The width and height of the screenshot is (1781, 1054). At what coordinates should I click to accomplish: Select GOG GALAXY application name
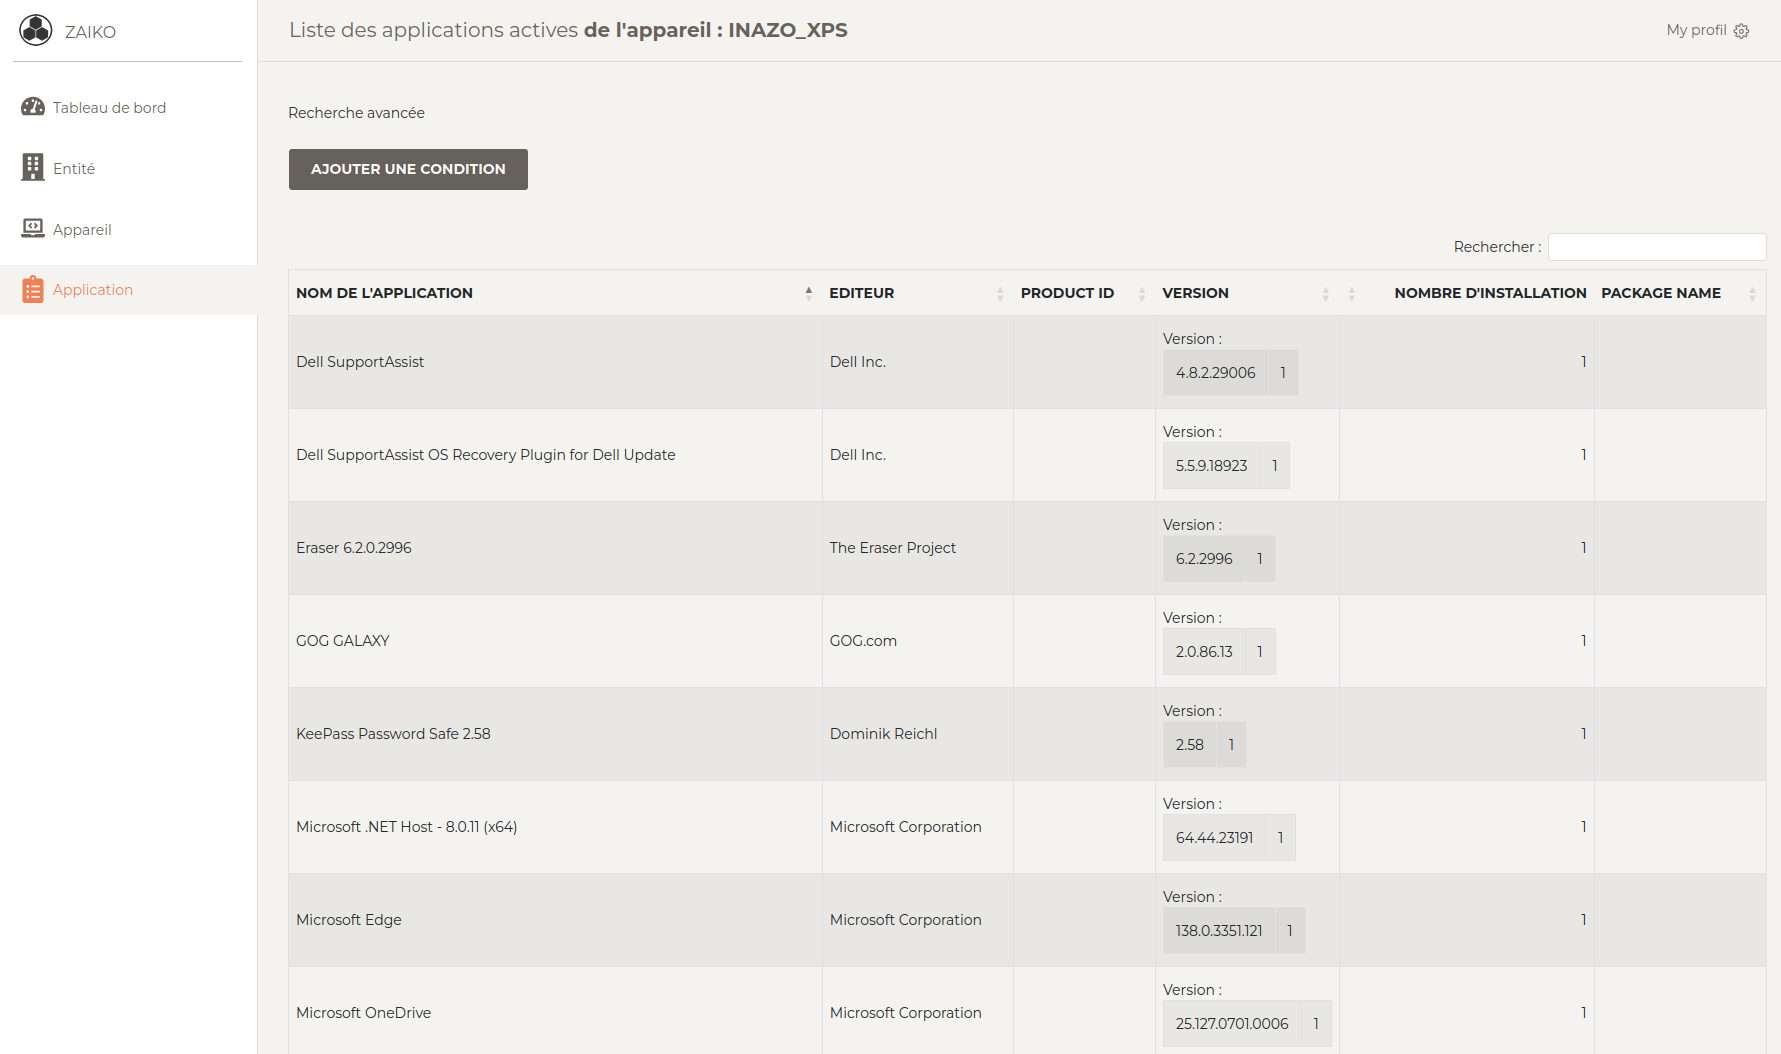[343, 641]
